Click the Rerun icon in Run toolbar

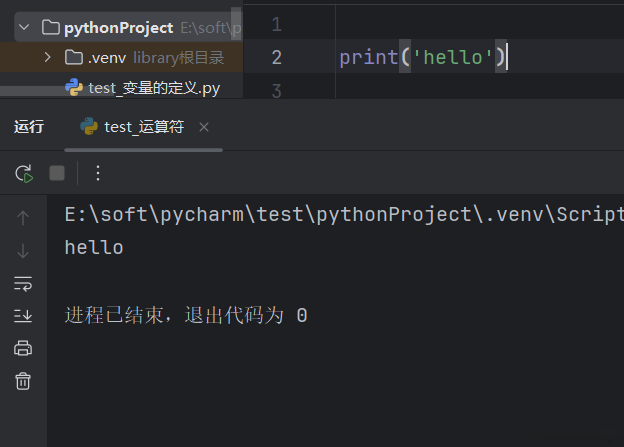coord(24,173)
